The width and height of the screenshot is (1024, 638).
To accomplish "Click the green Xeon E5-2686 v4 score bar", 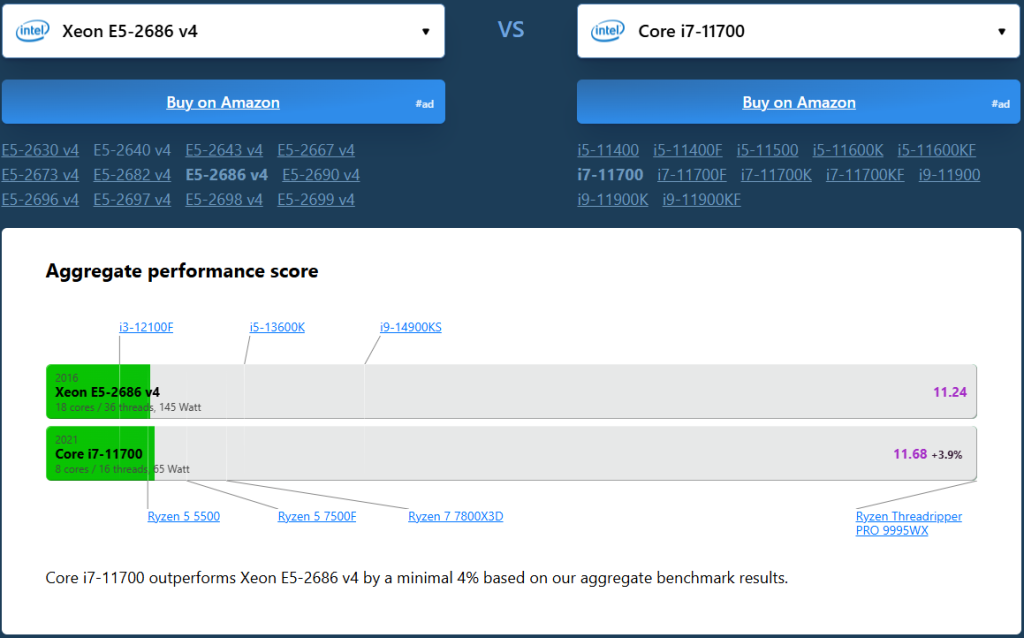I will 98,392.
